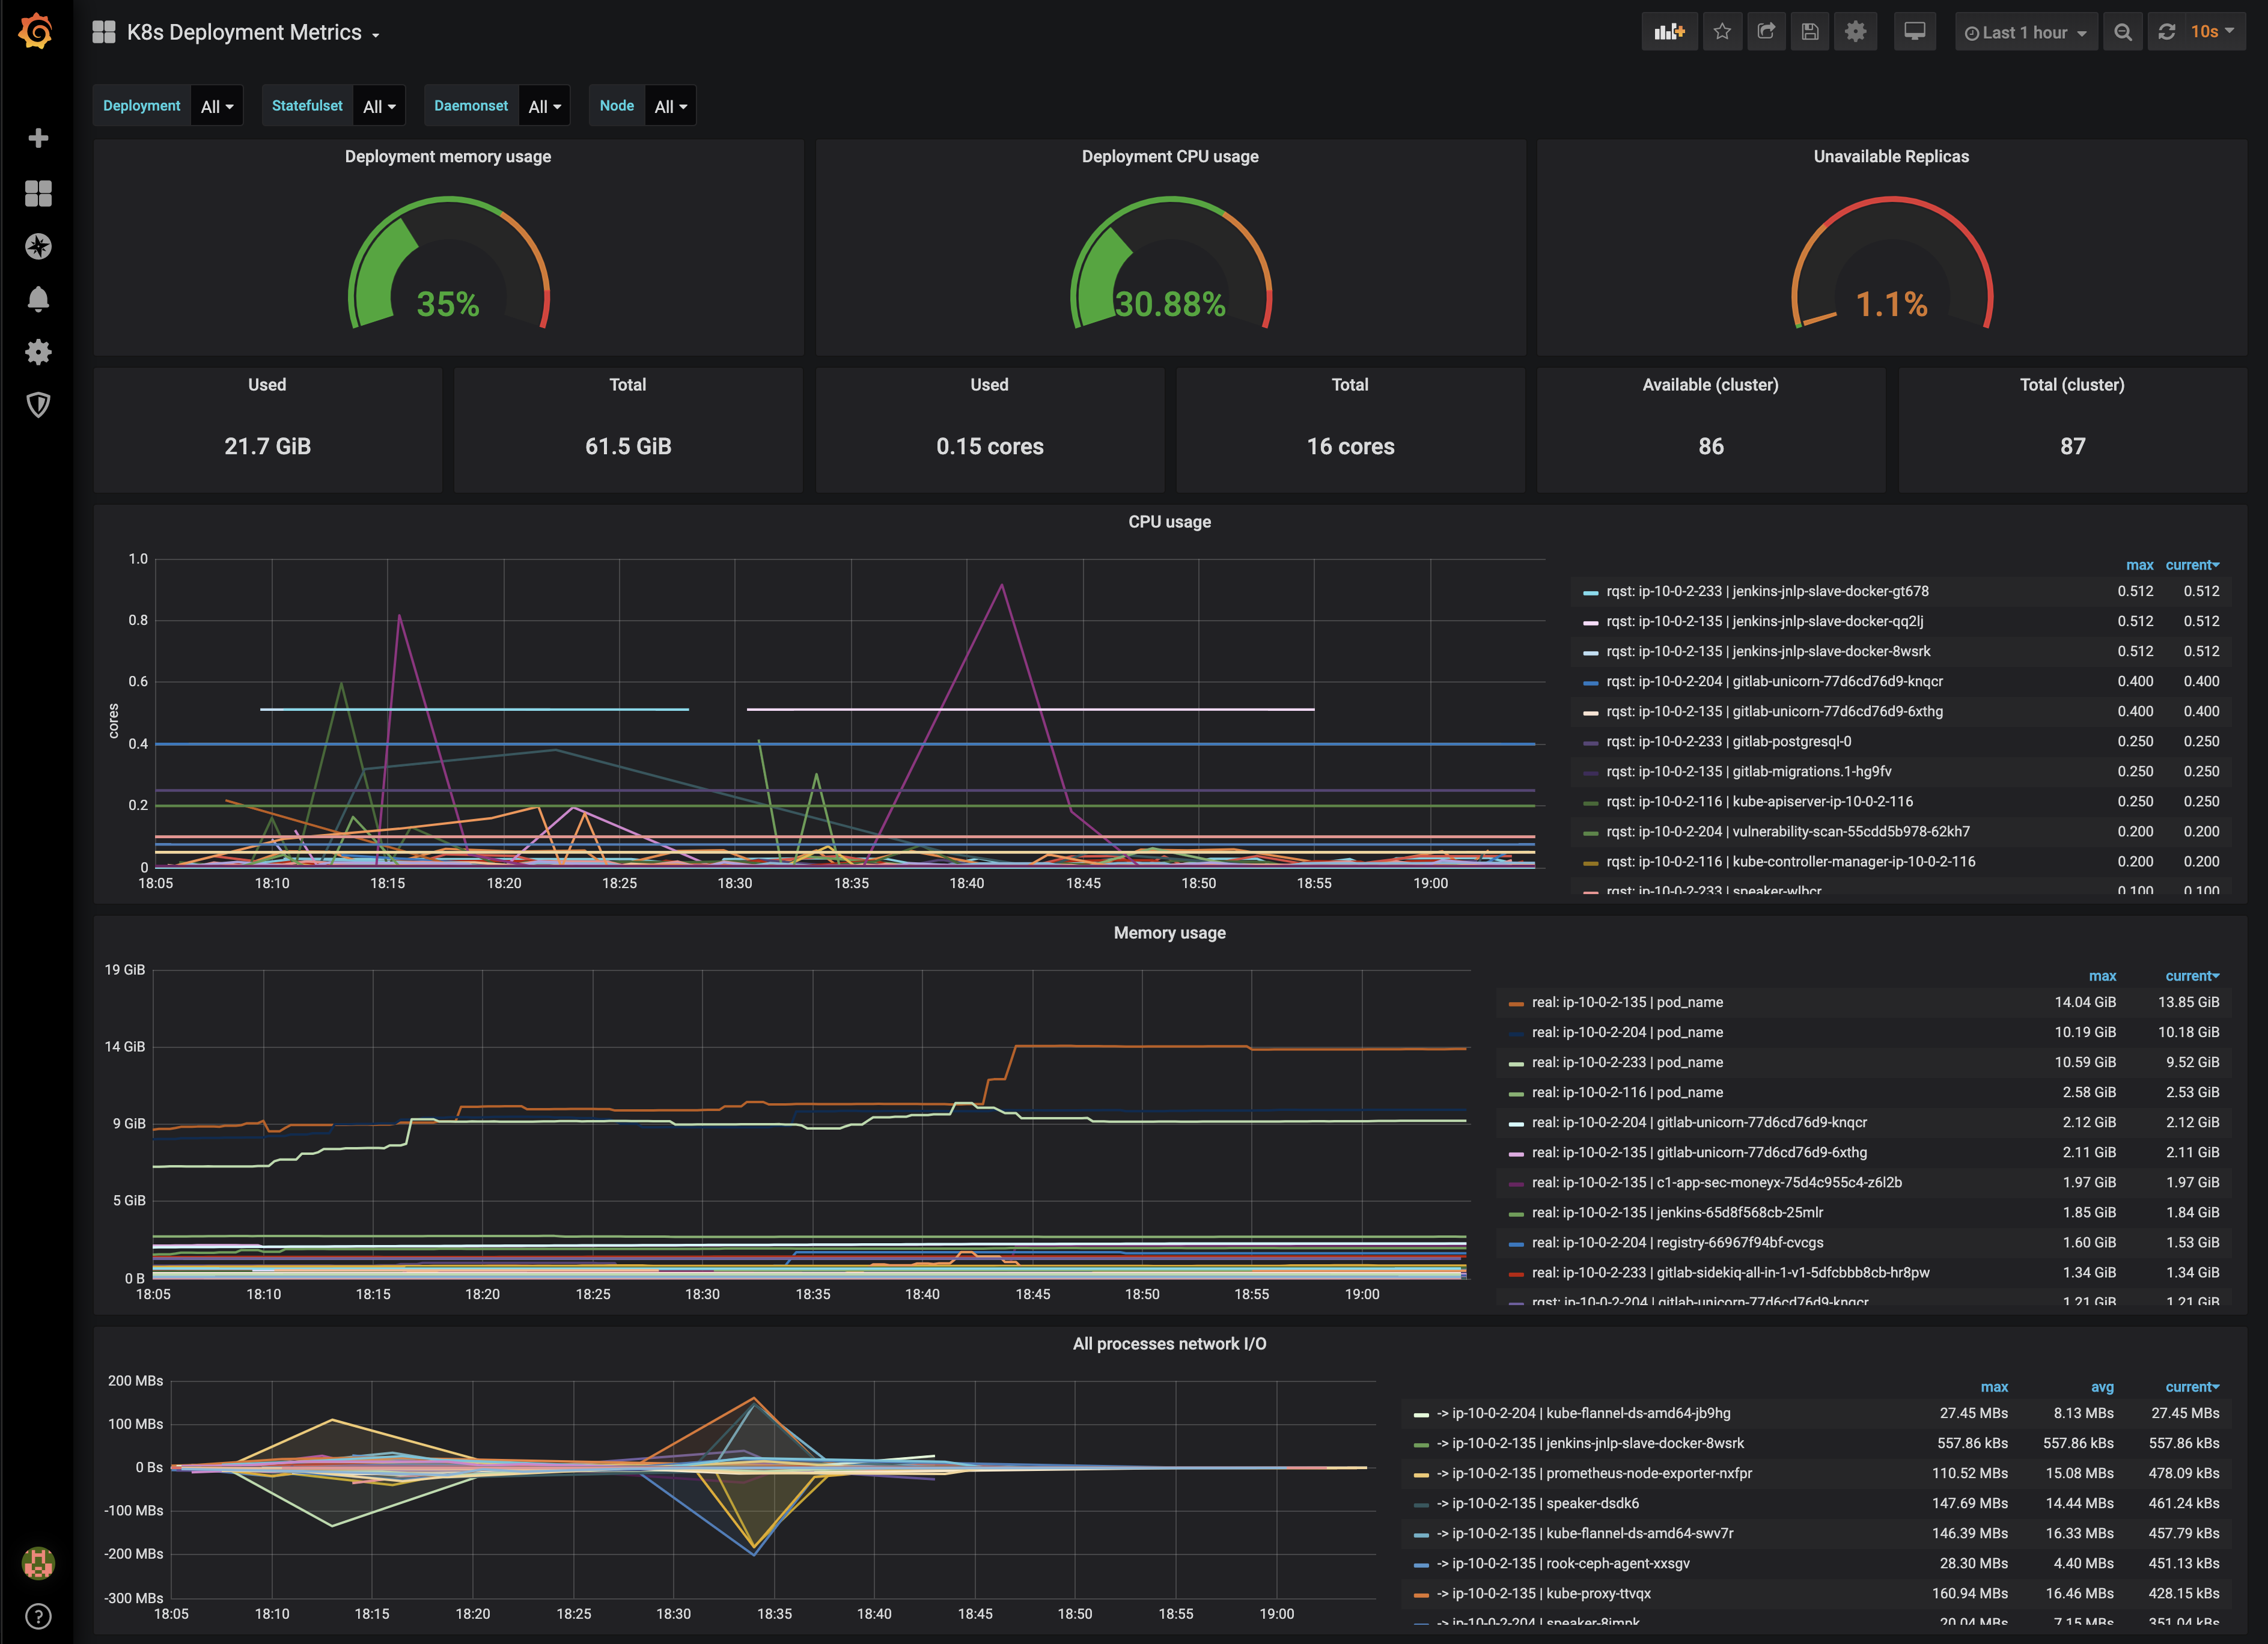Open Explore compass icon in sidebar

click(x=38, y=246)
